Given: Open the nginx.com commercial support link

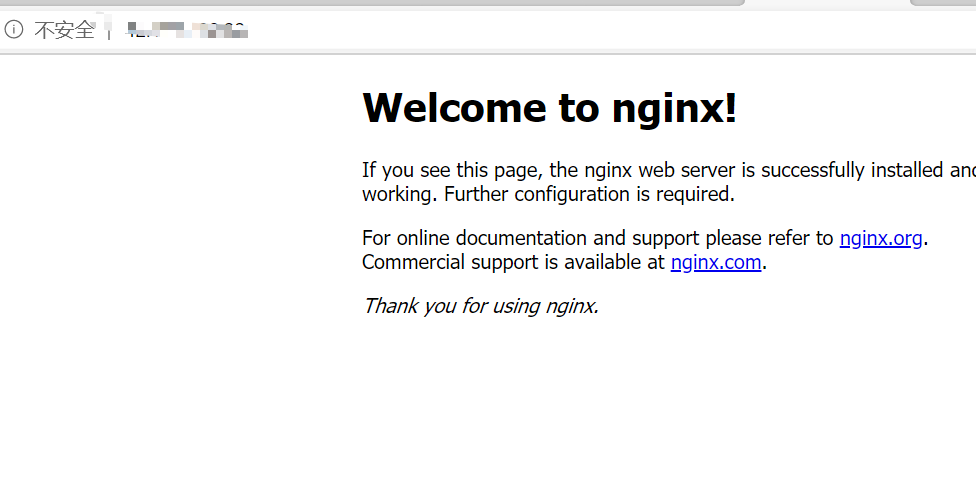Looking at the screenshot, I should (x=716, y=263).
